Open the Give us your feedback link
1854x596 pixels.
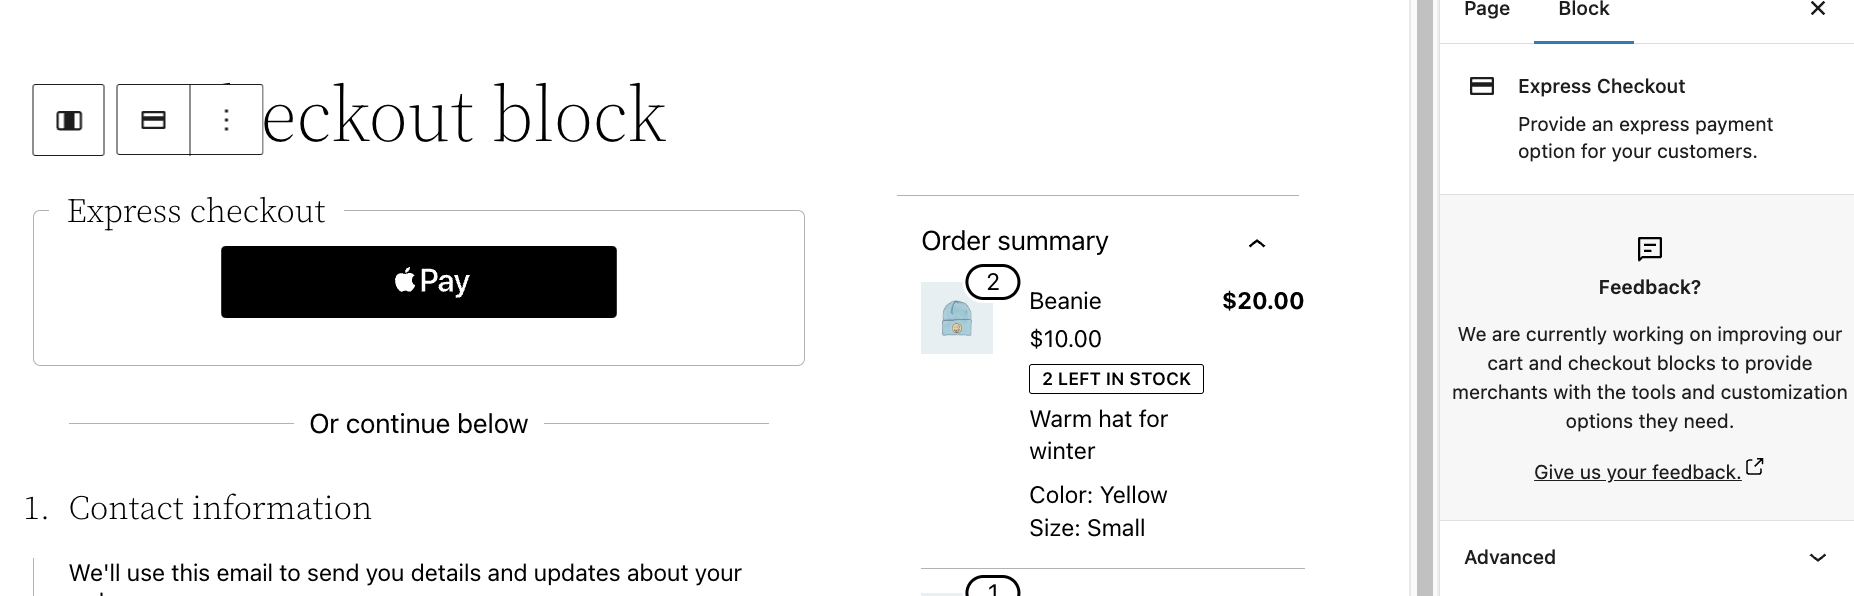1637,471
